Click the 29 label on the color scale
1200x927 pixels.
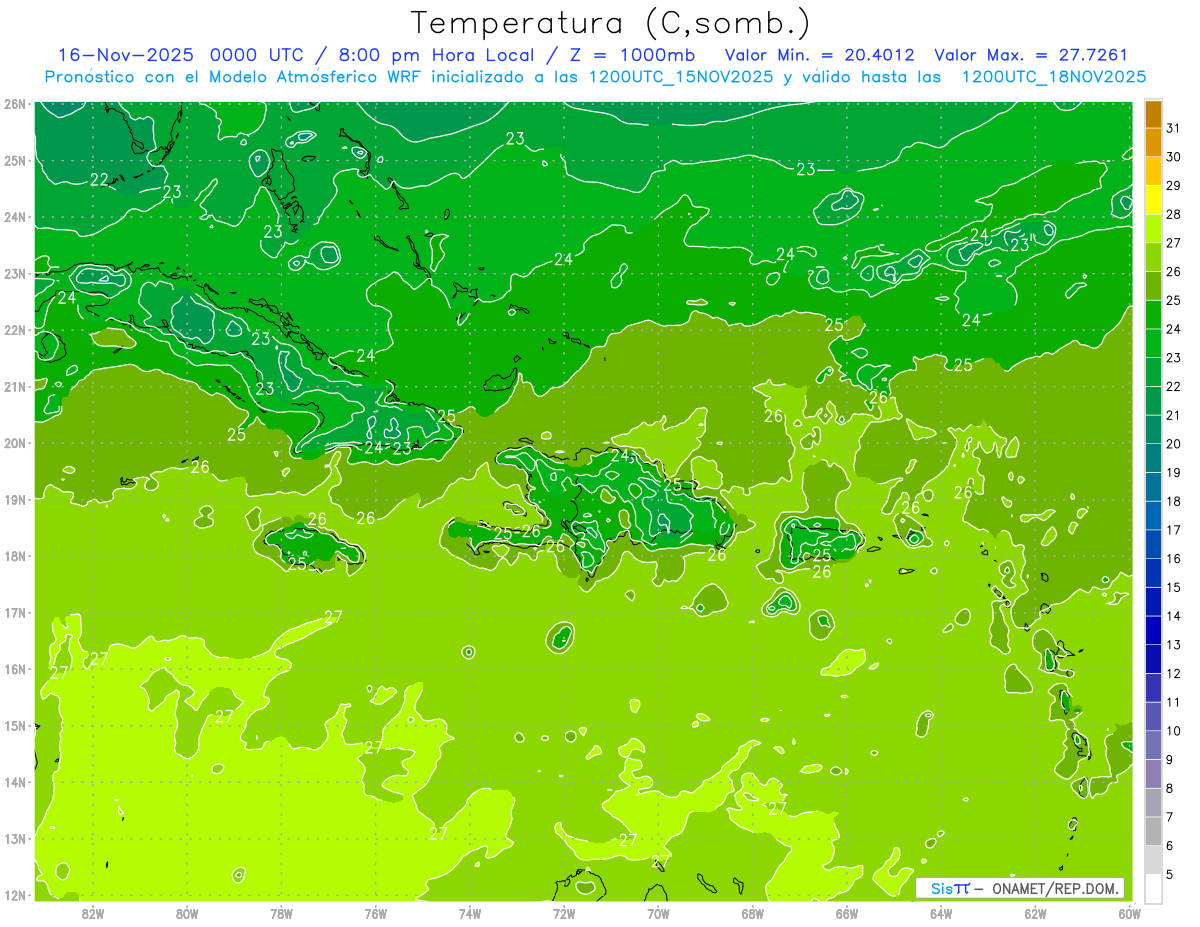click(x=1173, y=185)
